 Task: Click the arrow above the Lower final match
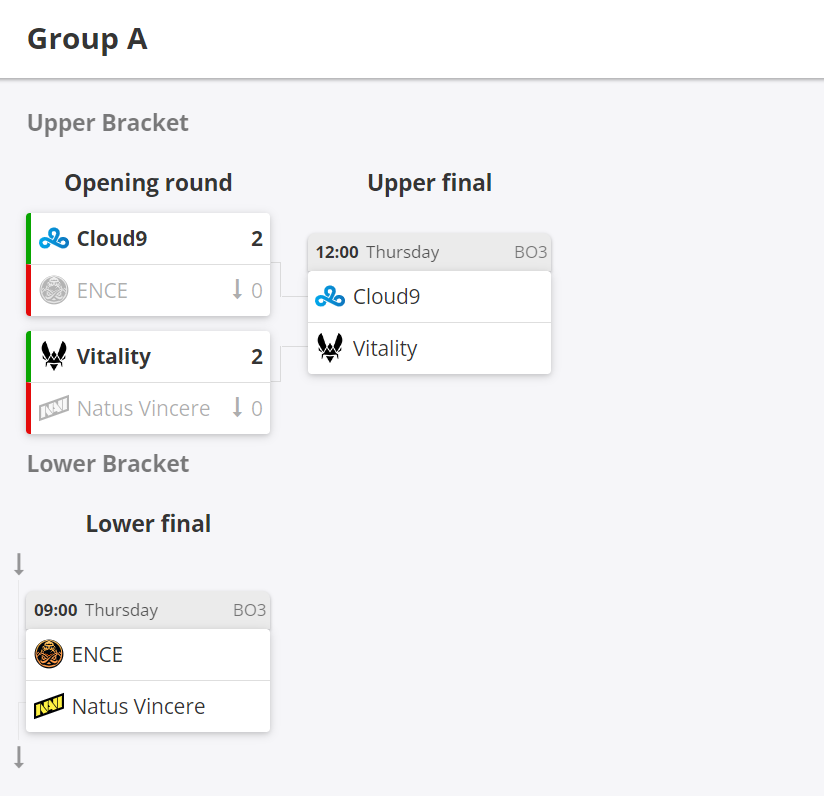(19, 564)
